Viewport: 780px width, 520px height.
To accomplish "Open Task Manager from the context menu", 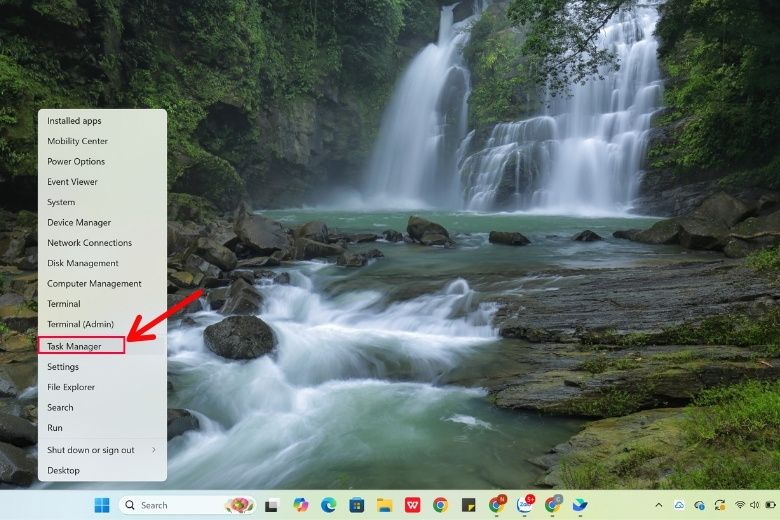I will 102,346.
